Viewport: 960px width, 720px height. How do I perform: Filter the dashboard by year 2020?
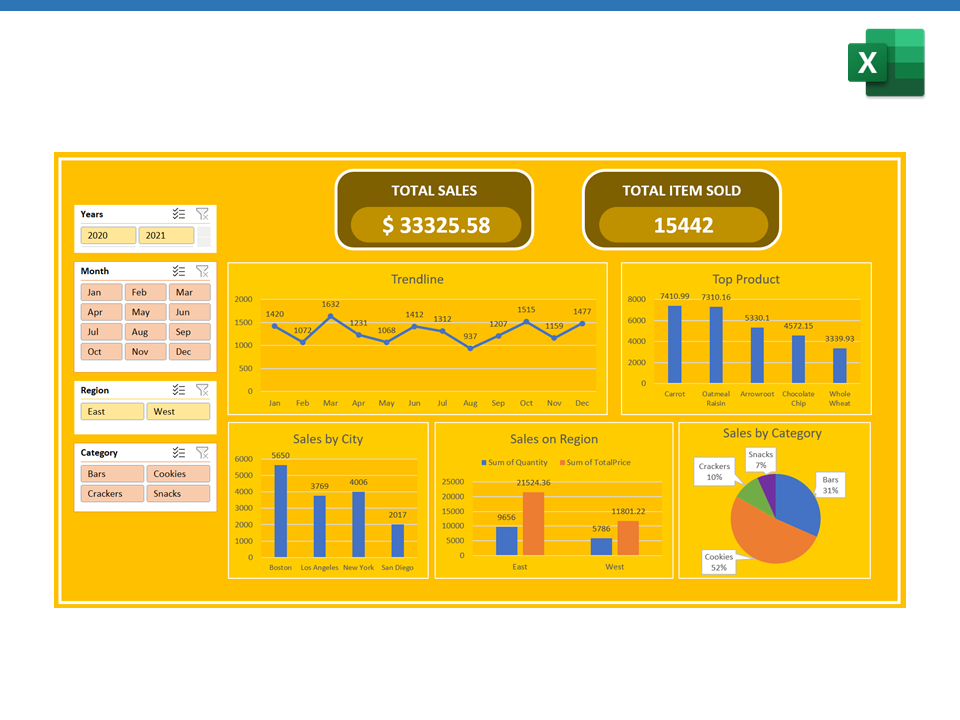pyautogui.click(x=108, y=236)
